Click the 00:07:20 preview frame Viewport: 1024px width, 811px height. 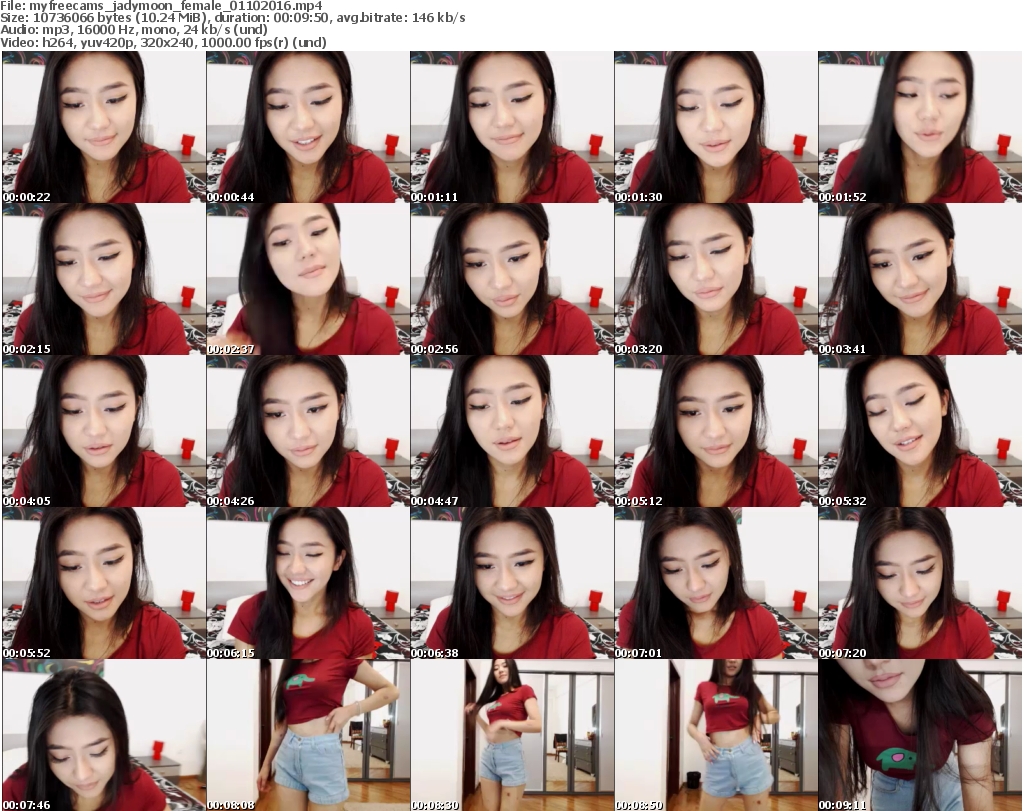(x=920, y=583)
